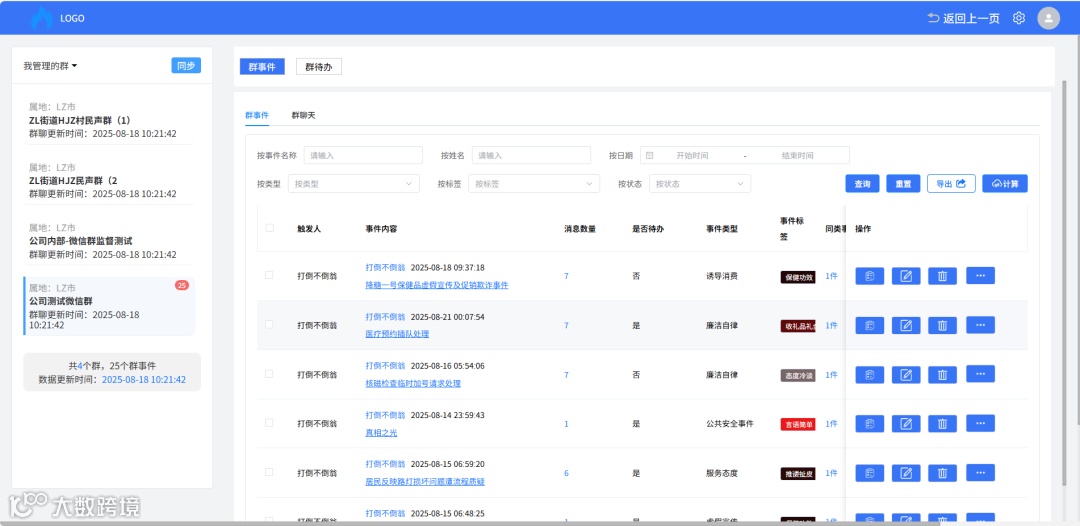Open details for 保健功效 tagged row

[870, 276]
